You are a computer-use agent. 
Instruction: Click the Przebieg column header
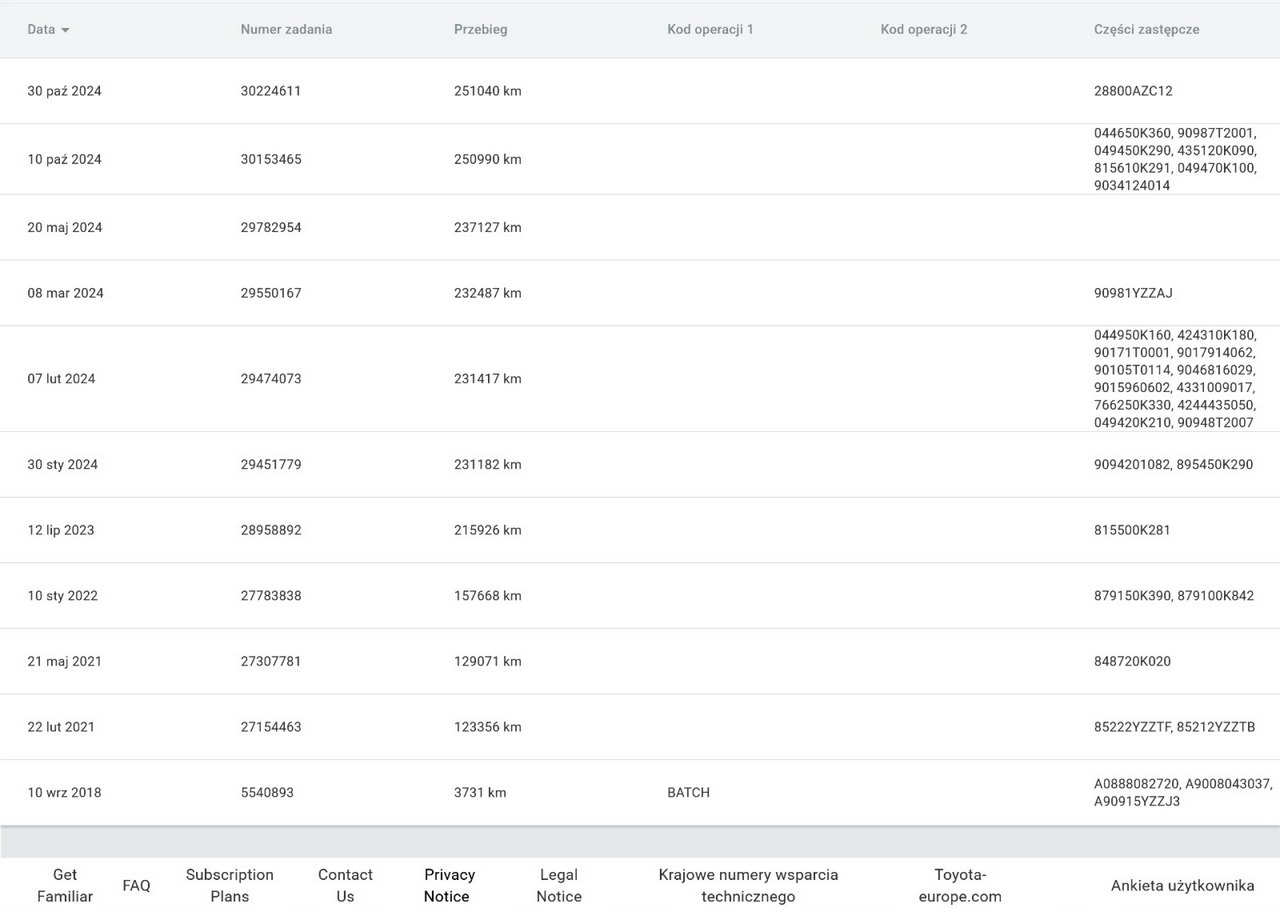pyautogui.click(x=480, y=30)
